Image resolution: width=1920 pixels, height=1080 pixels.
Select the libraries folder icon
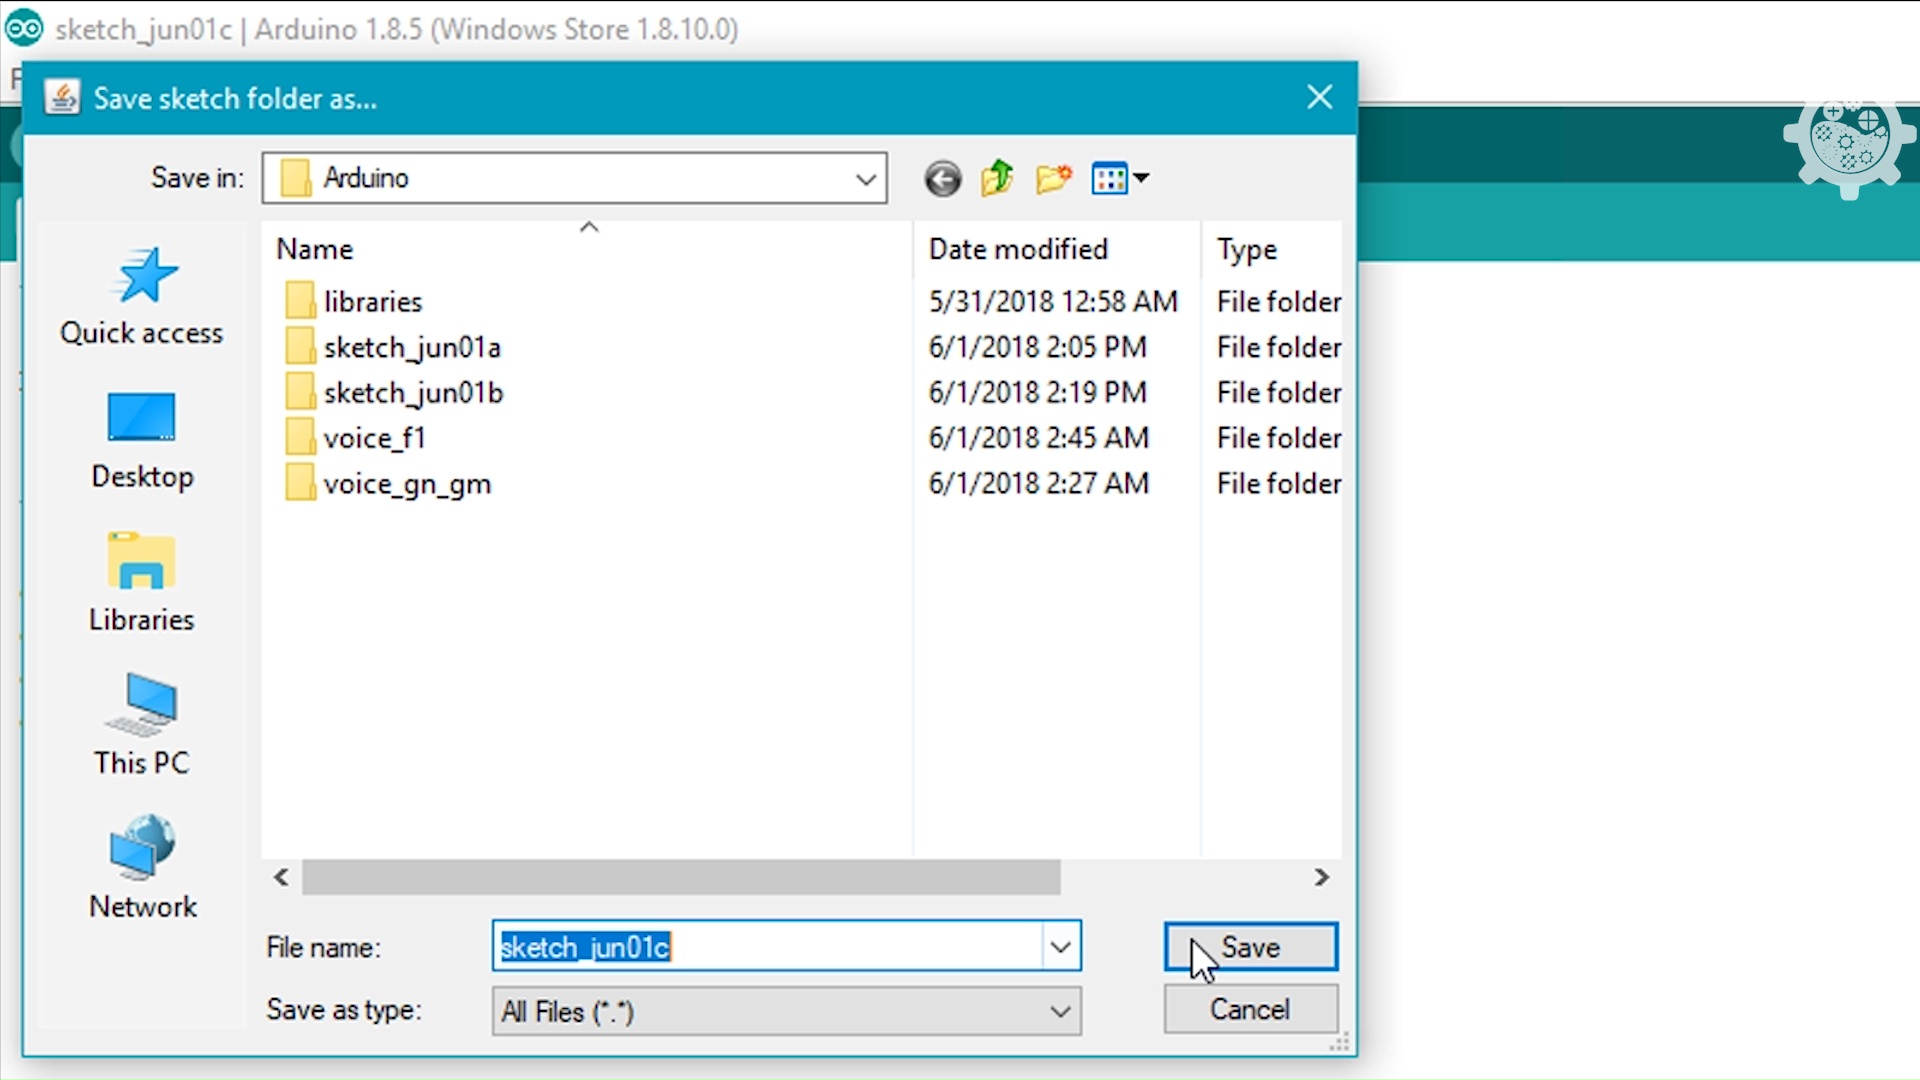(x=300, y=301)
